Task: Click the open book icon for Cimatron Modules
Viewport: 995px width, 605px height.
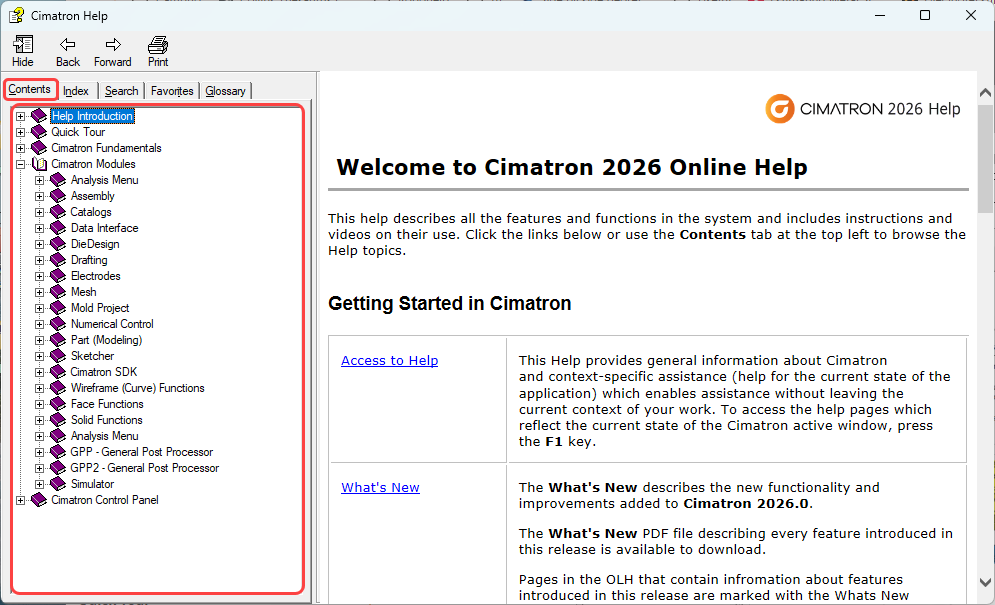Action: 39,164
